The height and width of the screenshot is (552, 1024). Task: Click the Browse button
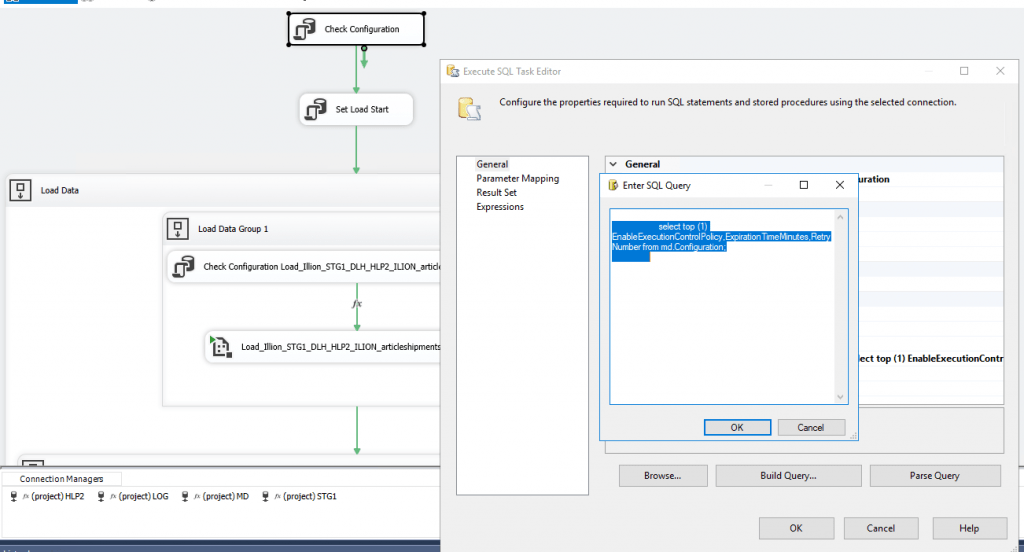(663, 476)
